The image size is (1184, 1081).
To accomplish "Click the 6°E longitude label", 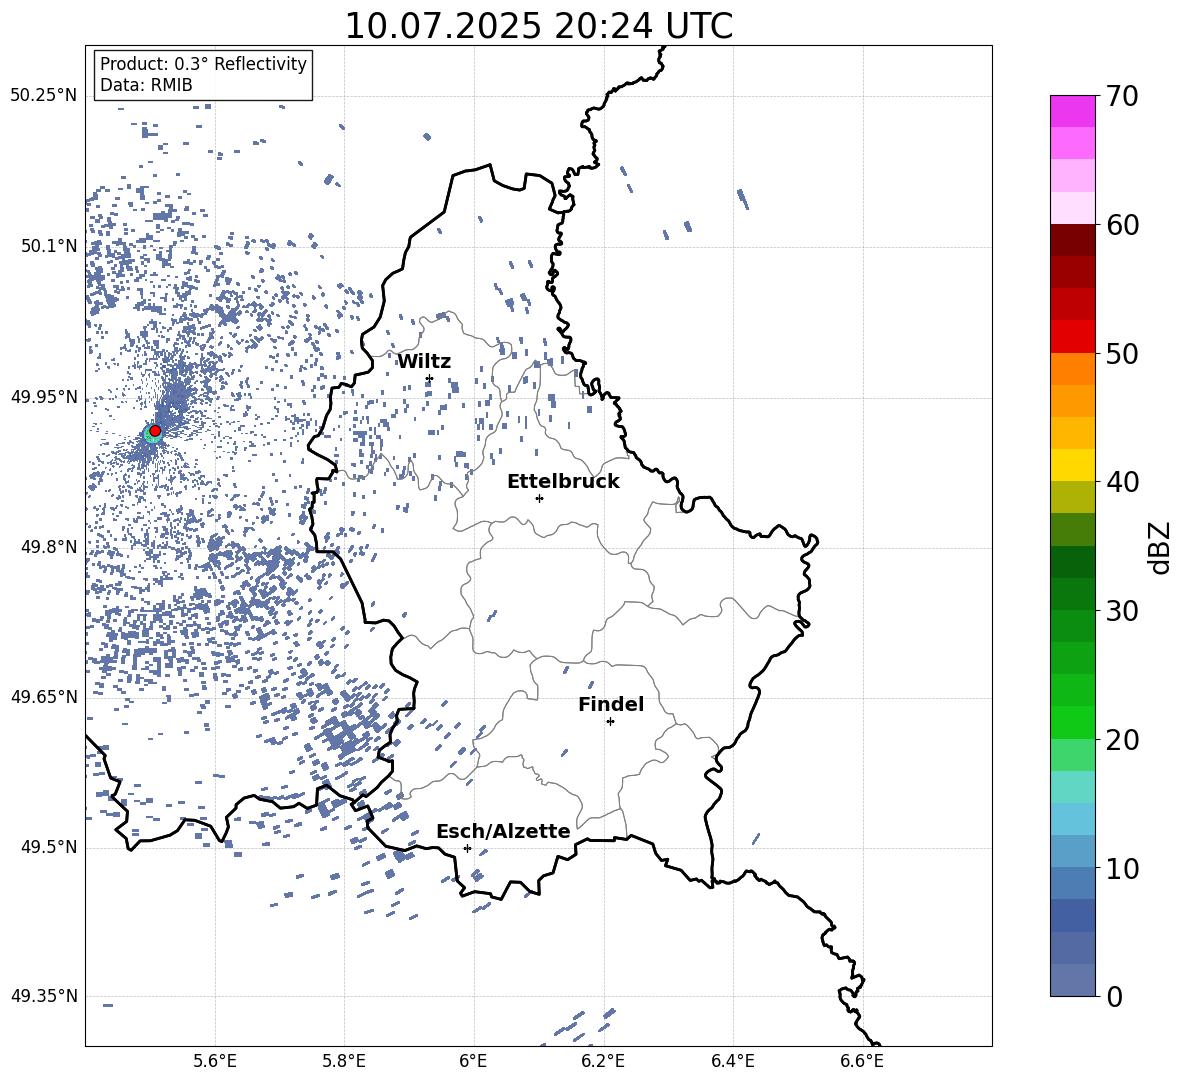I will tap(473, 1062).
